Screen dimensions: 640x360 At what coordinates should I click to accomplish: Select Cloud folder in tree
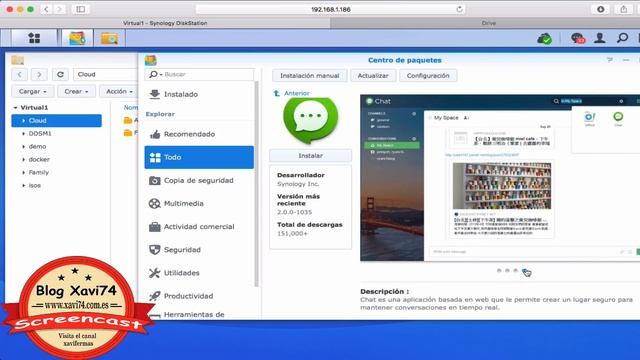pos(56,121)
